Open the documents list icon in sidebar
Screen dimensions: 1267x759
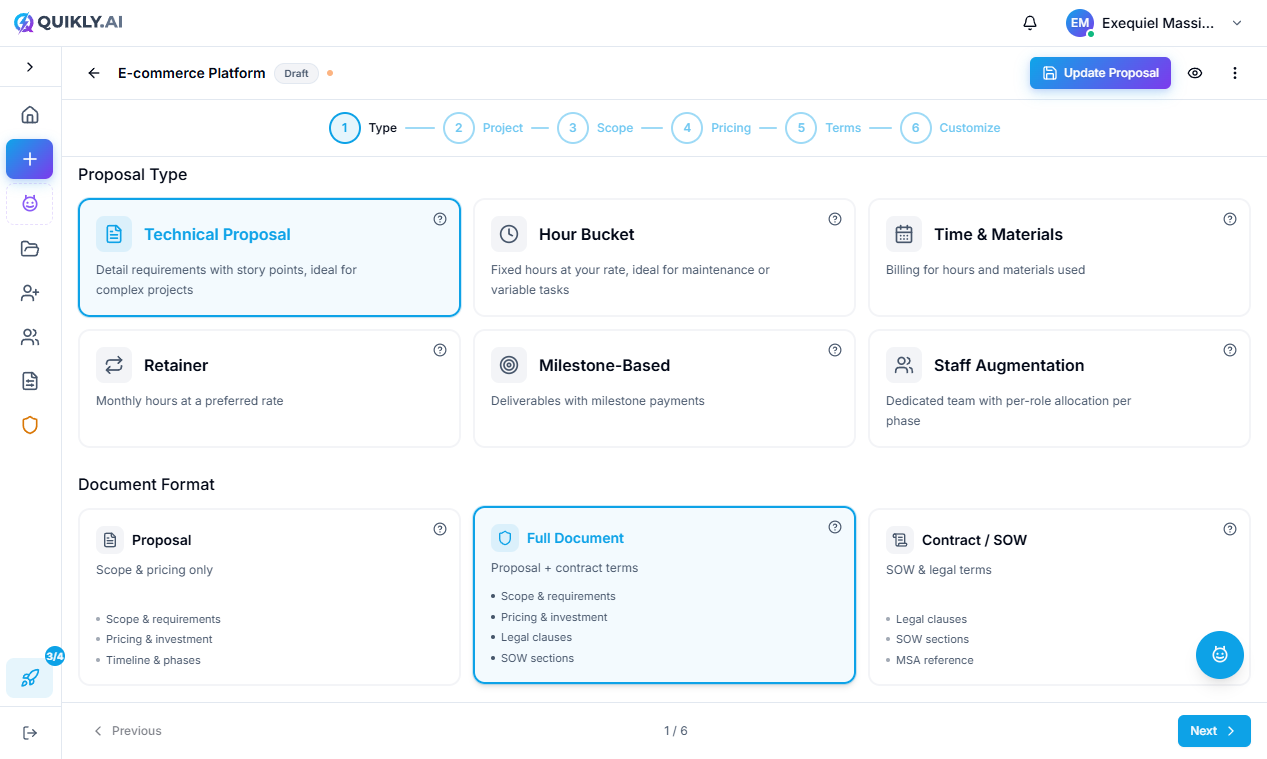tap(30, 381)
